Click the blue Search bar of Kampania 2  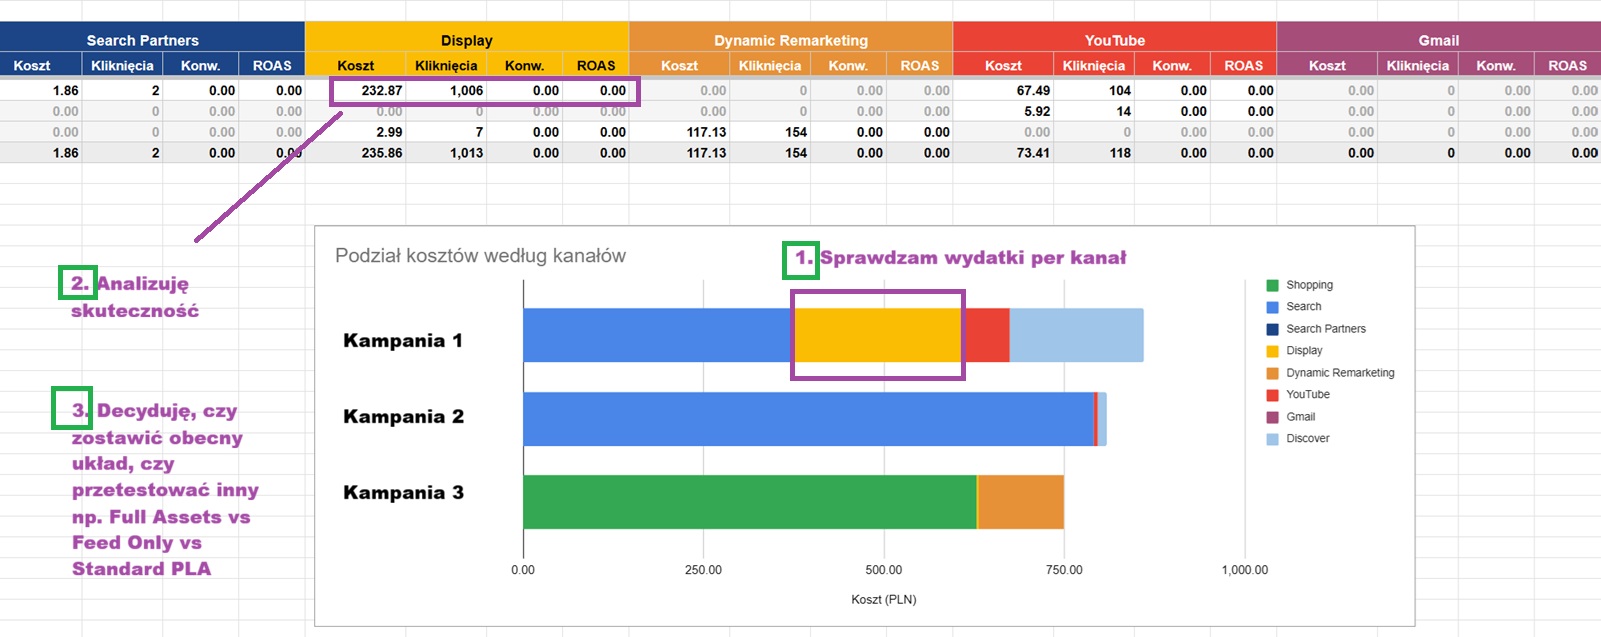click(807, 419)
